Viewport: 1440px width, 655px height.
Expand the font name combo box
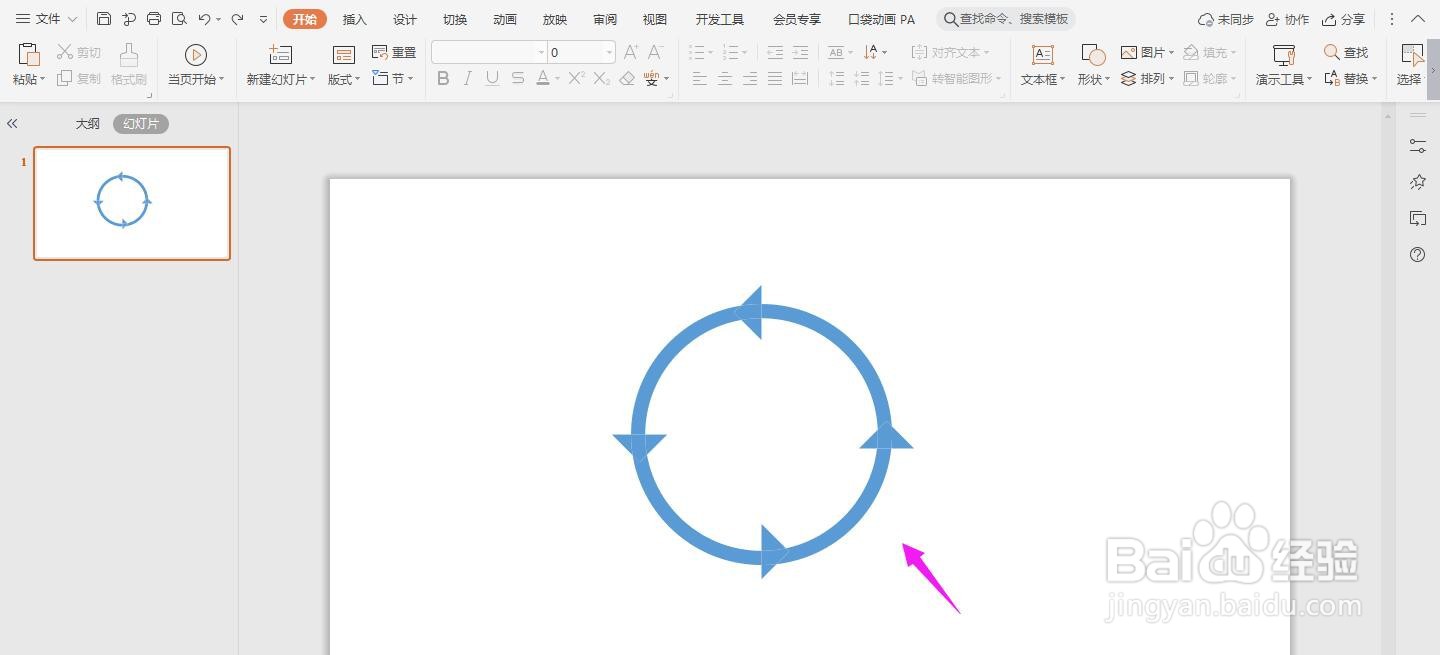click(541, 52)
